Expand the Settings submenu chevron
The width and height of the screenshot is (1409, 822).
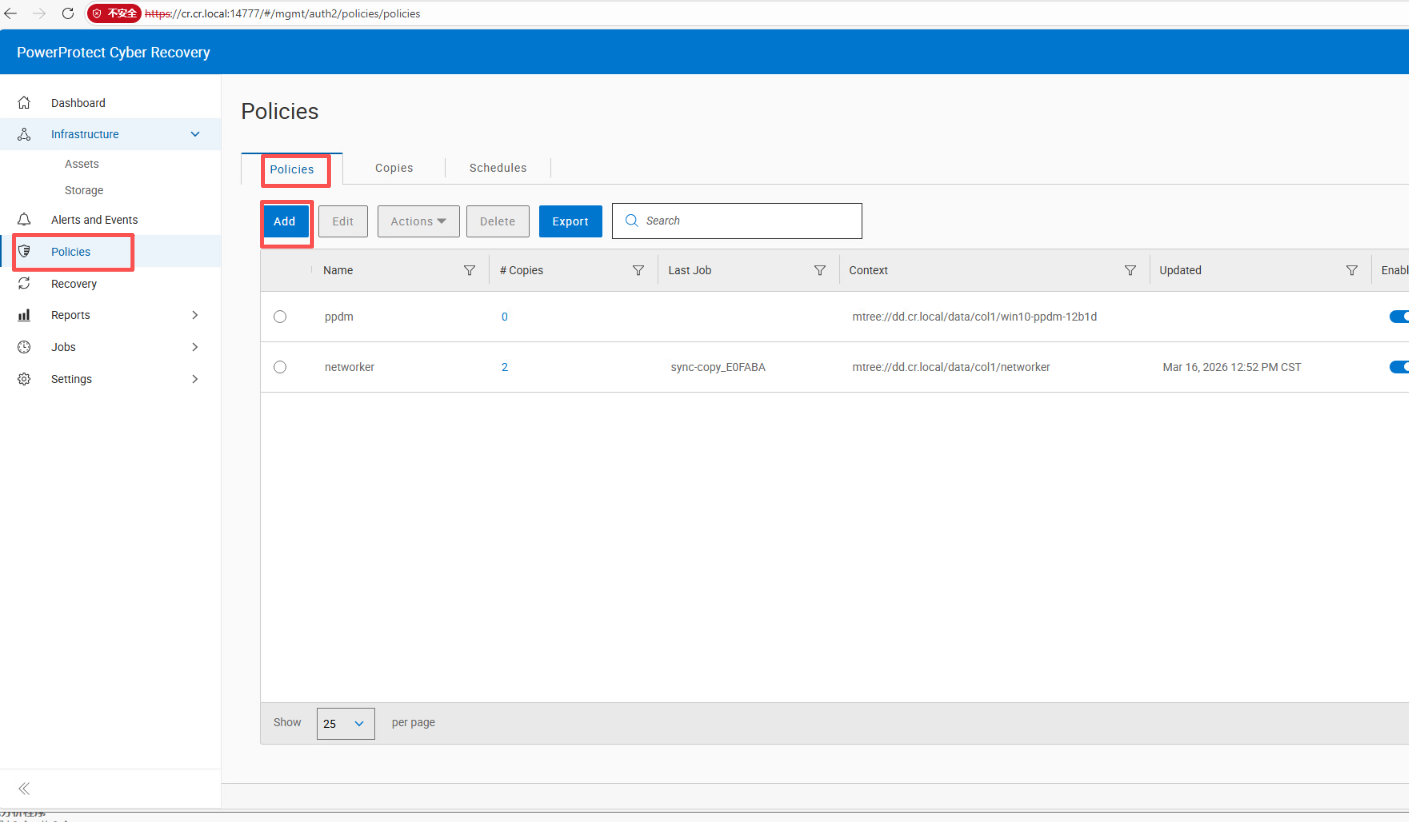tap(195, 379)
